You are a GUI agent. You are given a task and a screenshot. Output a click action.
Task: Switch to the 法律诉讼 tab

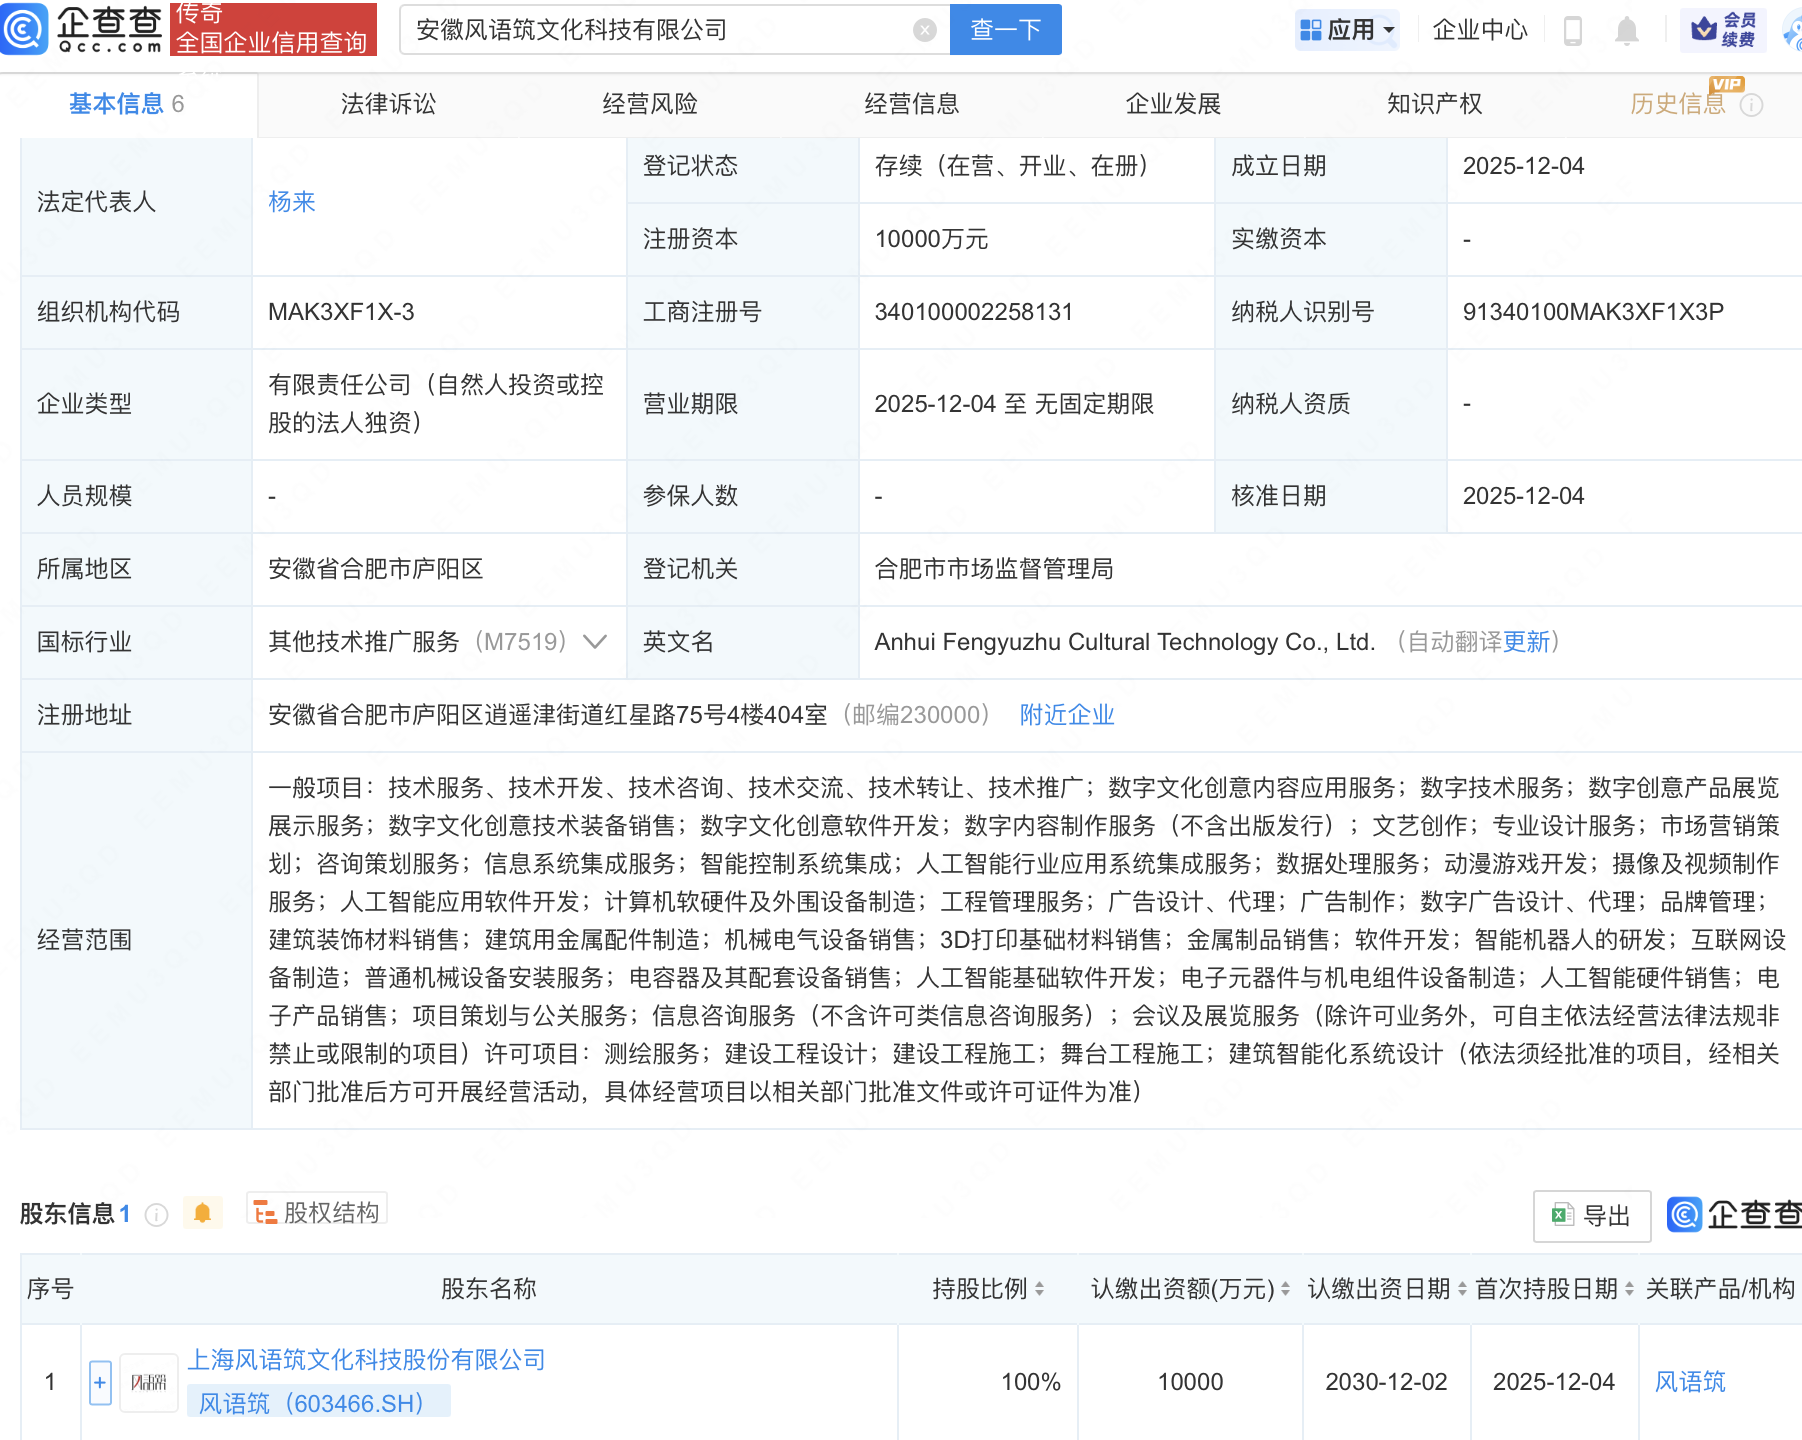coord(388,103)
